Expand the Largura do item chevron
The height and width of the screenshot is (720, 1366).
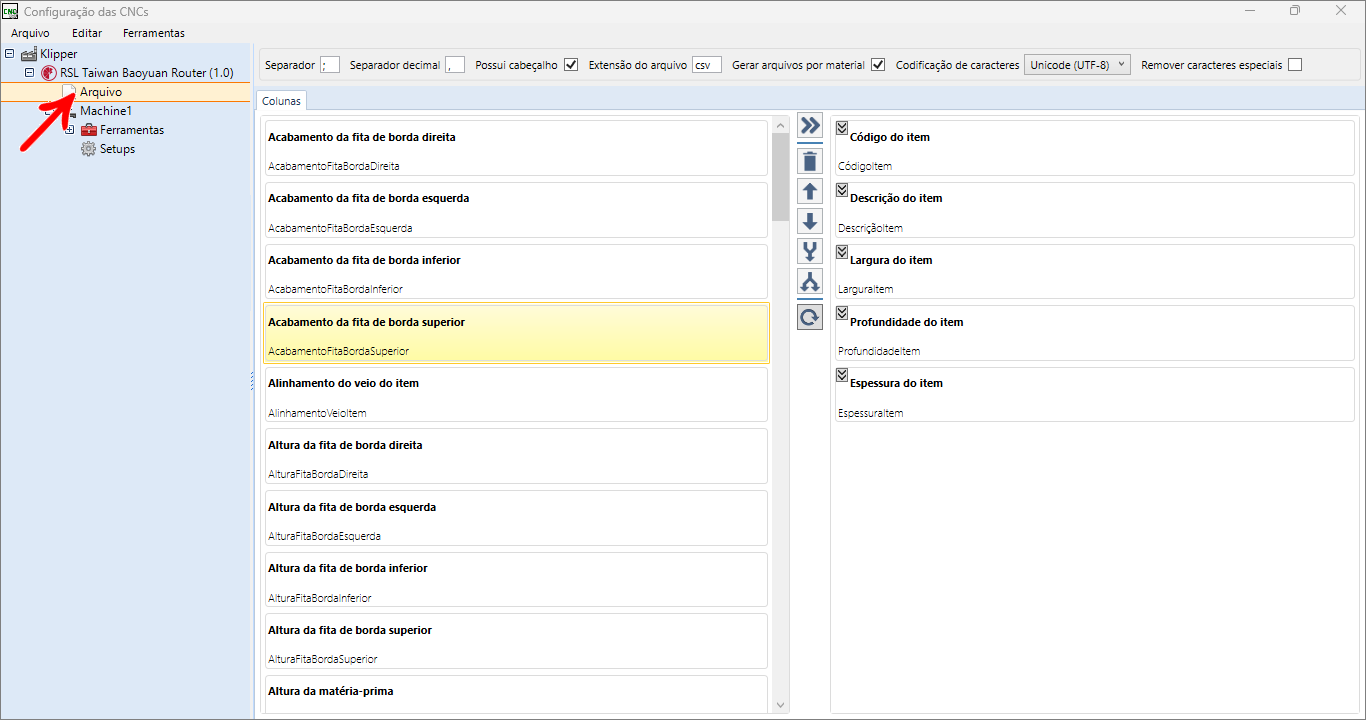(841, 251)
